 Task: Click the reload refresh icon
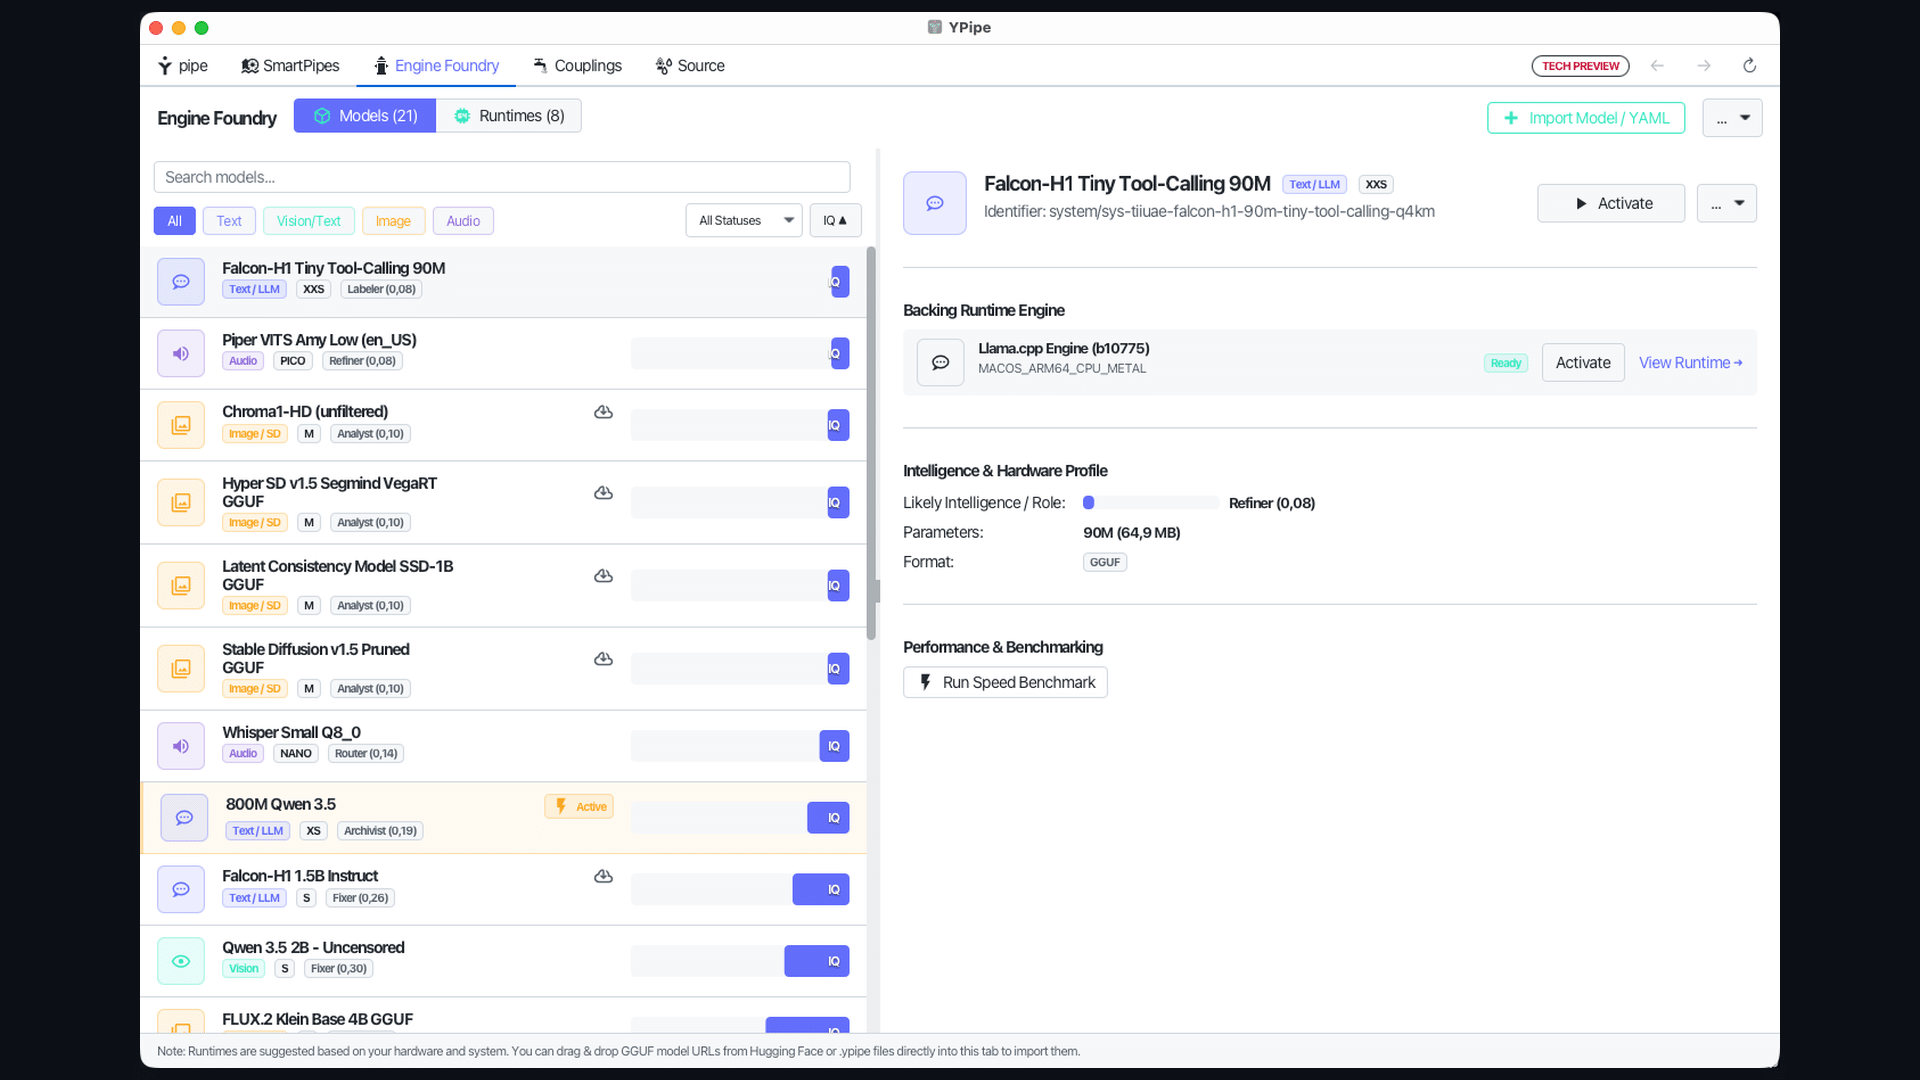pos(1749,66)
